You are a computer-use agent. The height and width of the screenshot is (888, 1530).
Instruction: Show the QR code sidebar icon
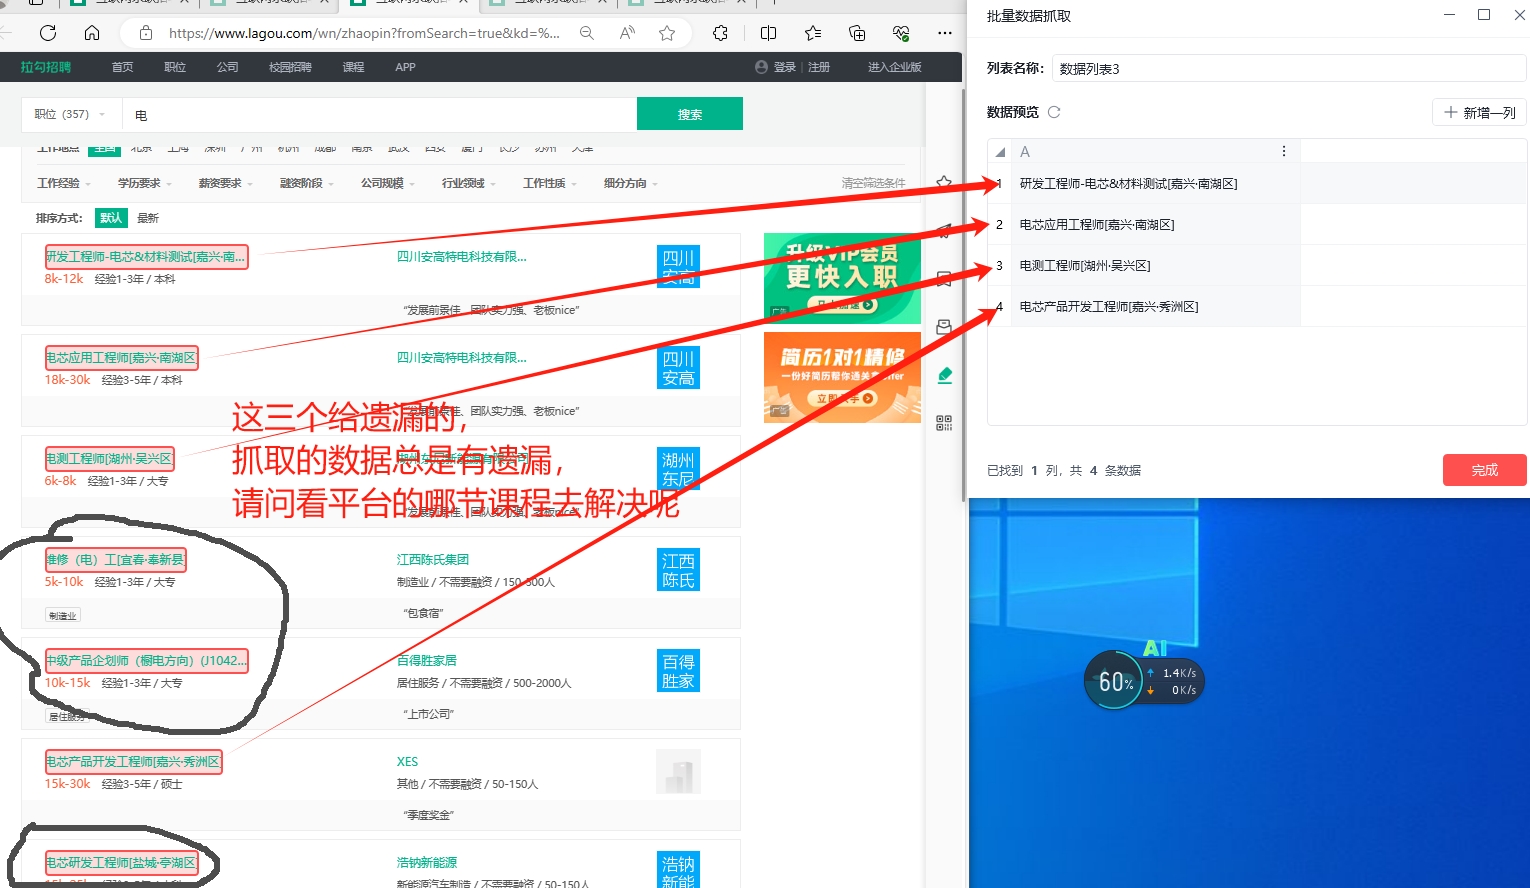click(x=944, y=423)
